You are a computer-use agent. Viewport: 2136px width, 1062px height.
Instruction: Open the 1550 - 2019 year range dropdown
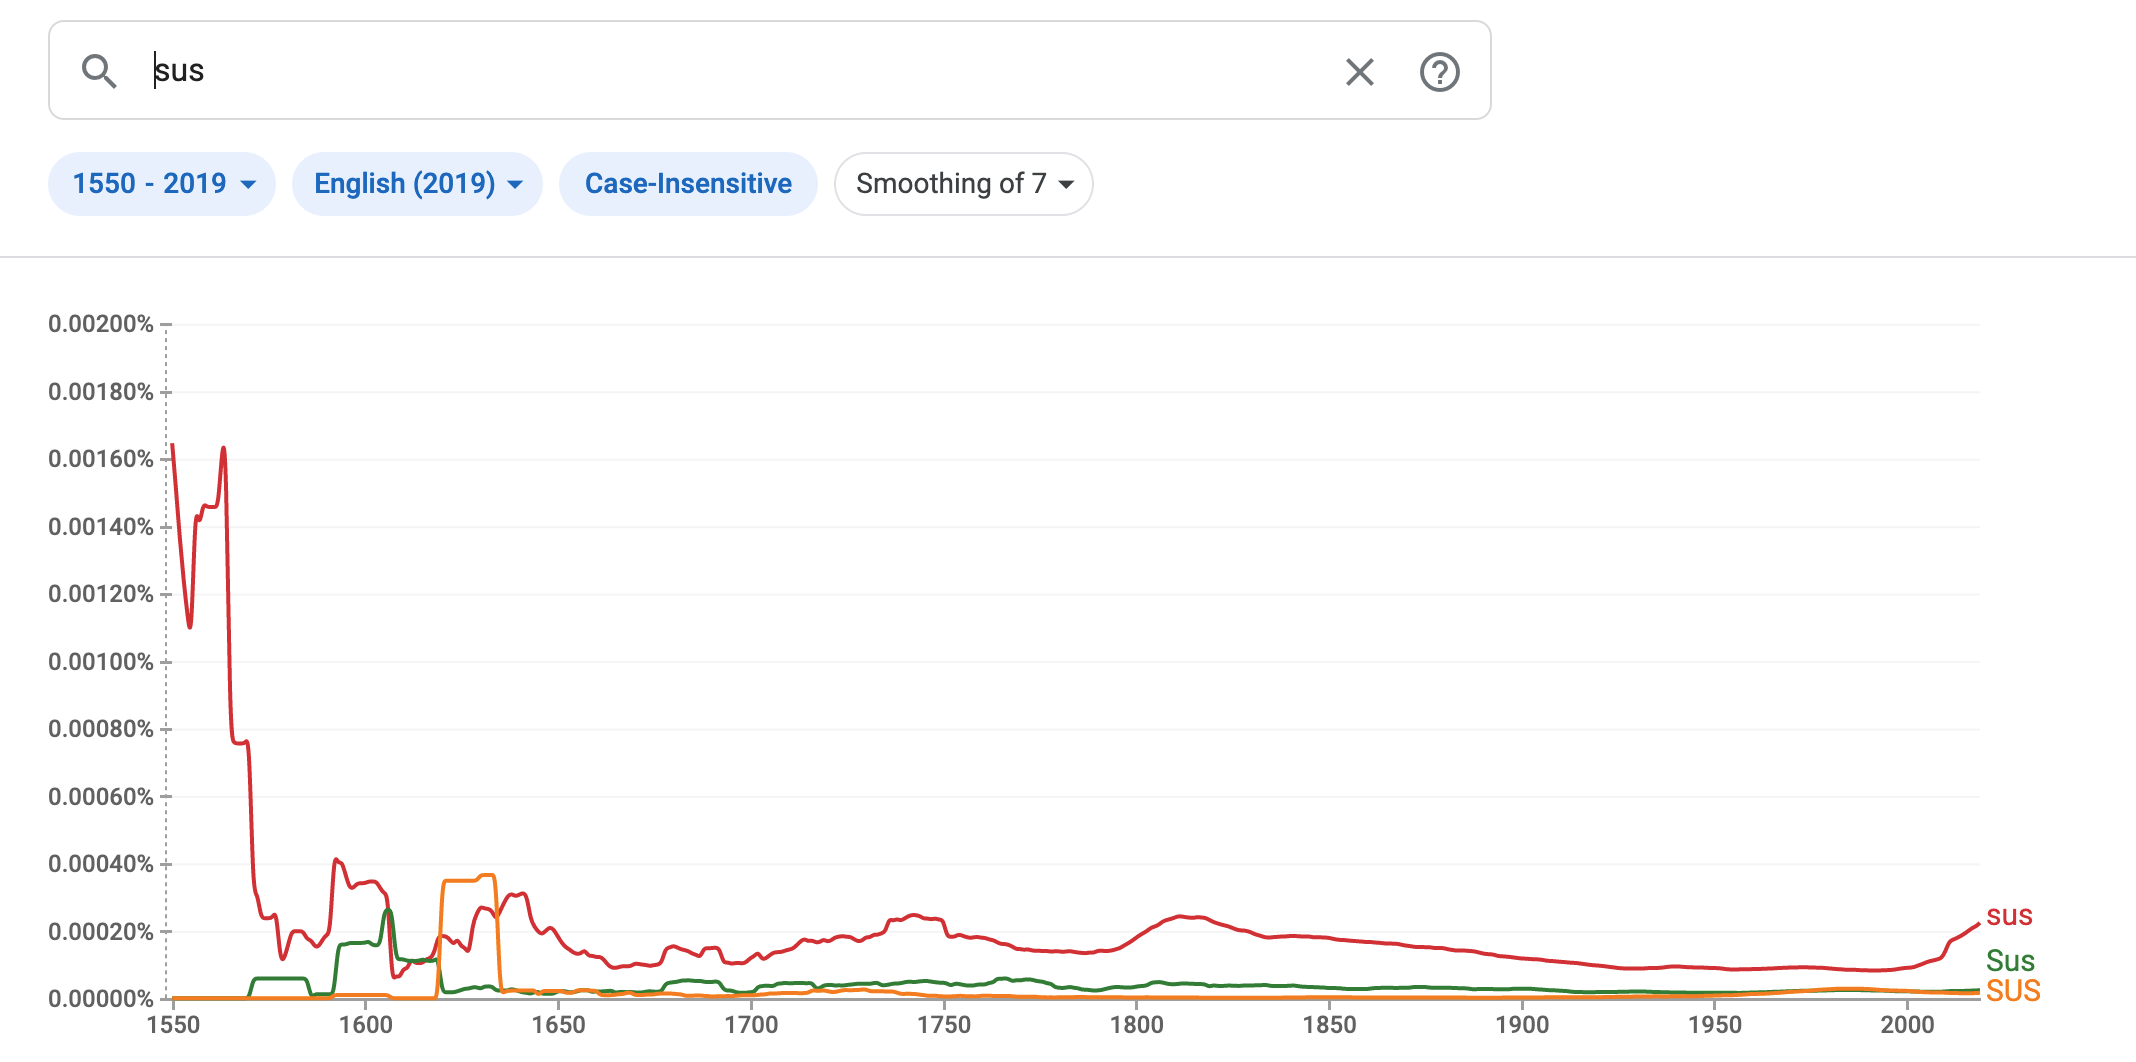click(162, 184)
